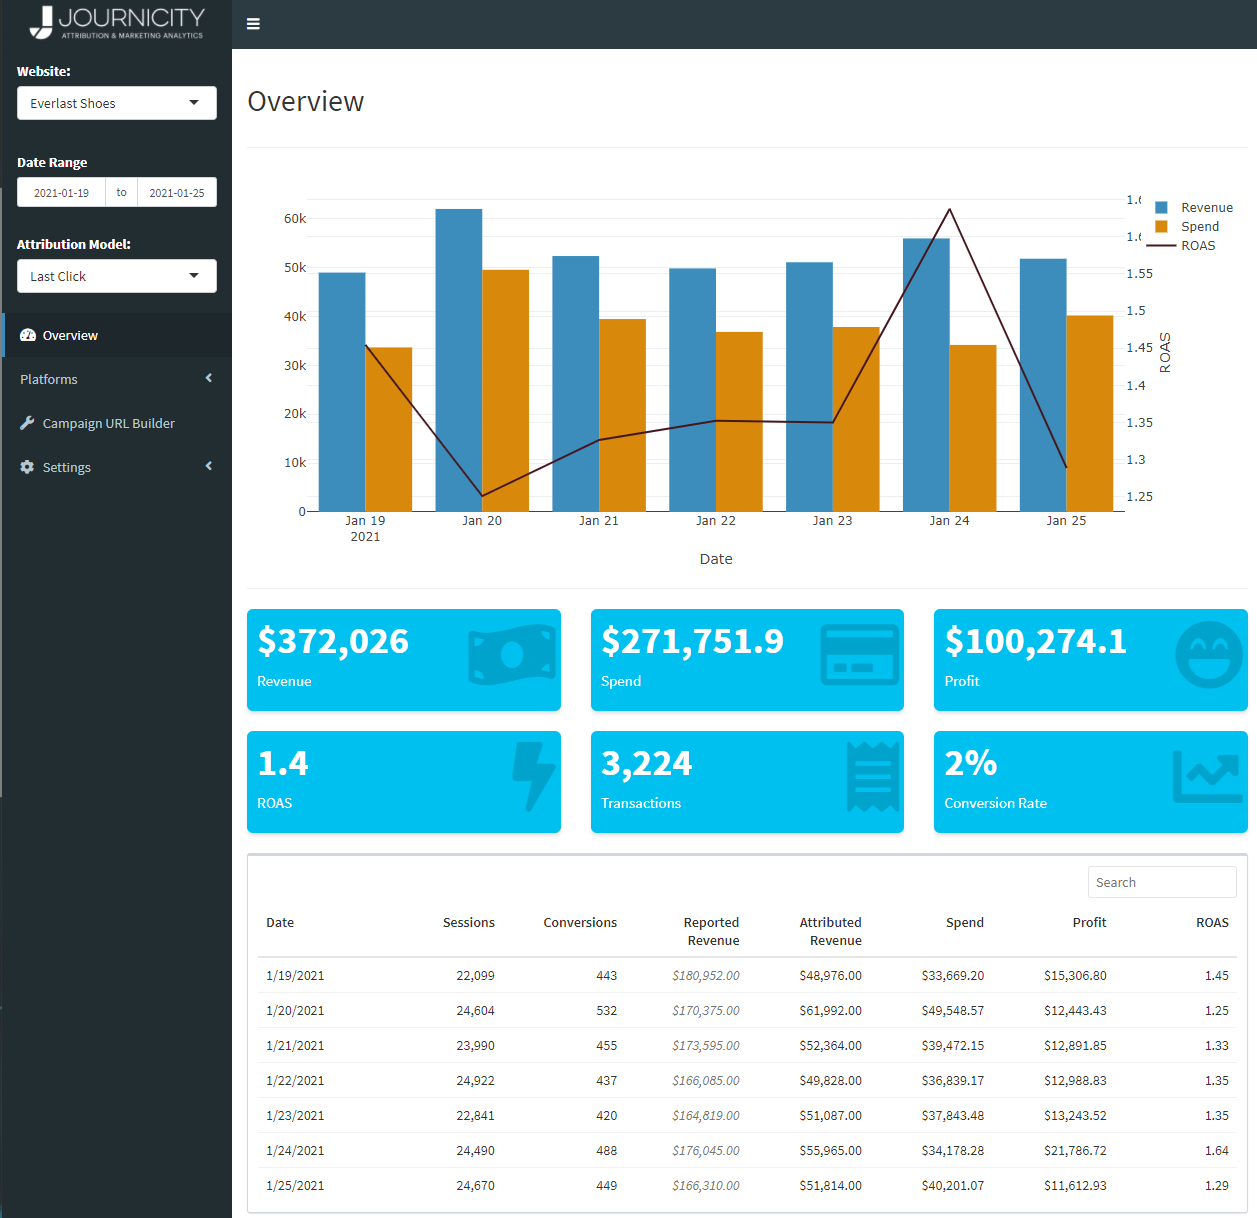The image size is (1257, 1218).
Task: Expand the Settings menu chevron
Action: coord(209,466)
